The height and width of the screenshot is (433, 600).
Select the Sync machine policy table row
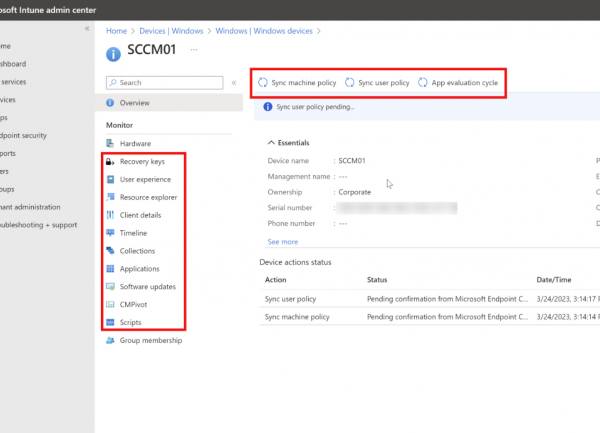[x=430, y=317]
